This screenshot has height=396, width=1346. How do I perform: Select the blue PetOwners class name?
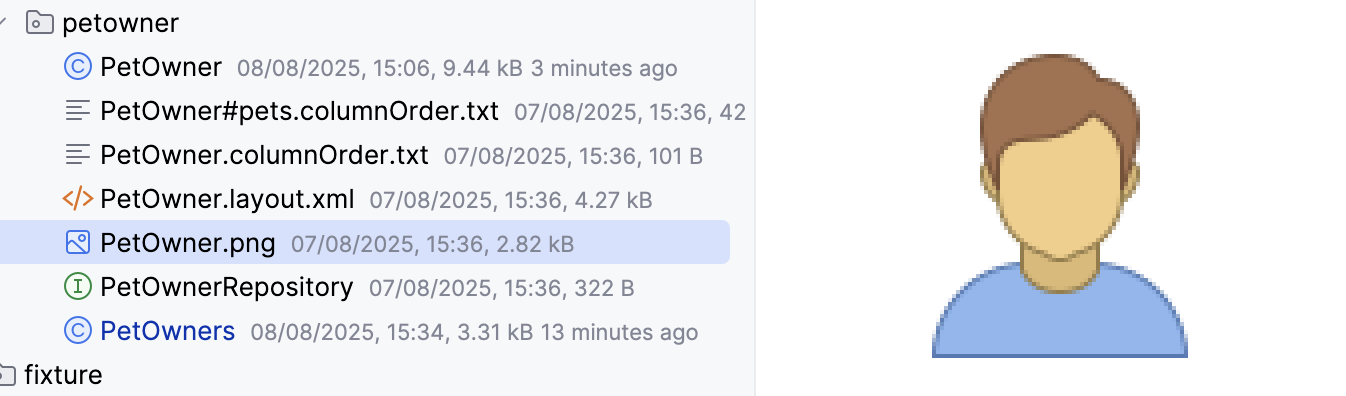(x=168, y=331)
